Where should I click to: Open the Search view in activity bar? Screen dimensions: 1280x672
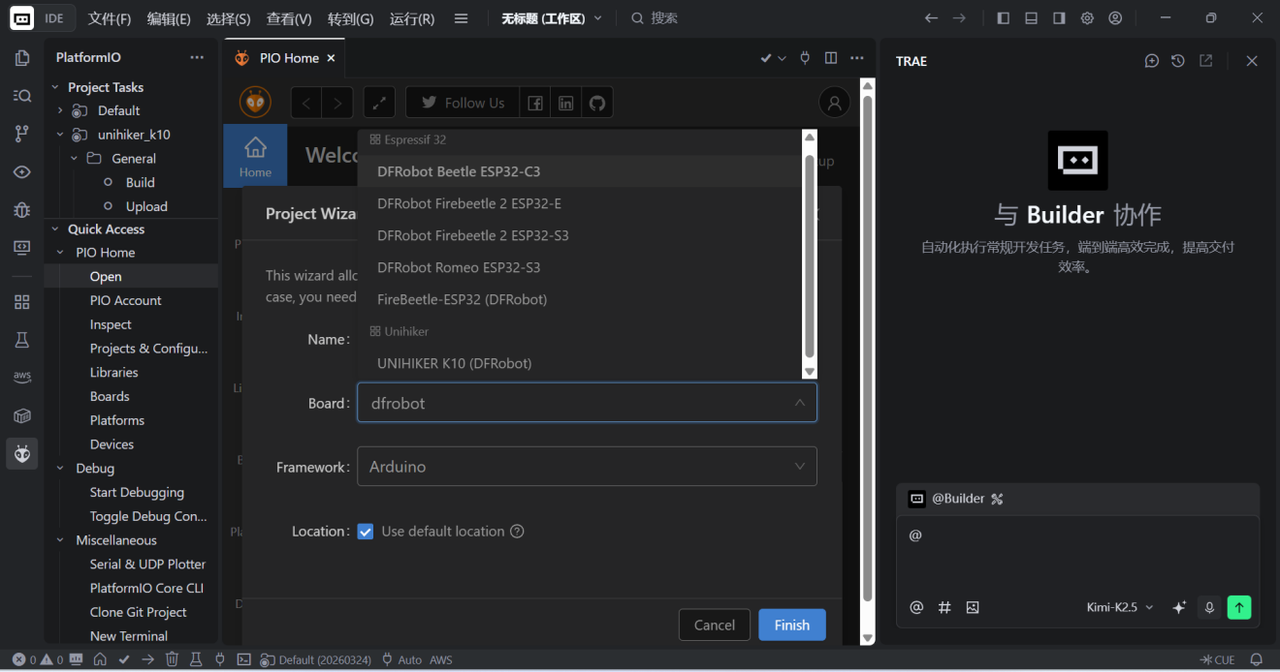(x=22, y=96)
